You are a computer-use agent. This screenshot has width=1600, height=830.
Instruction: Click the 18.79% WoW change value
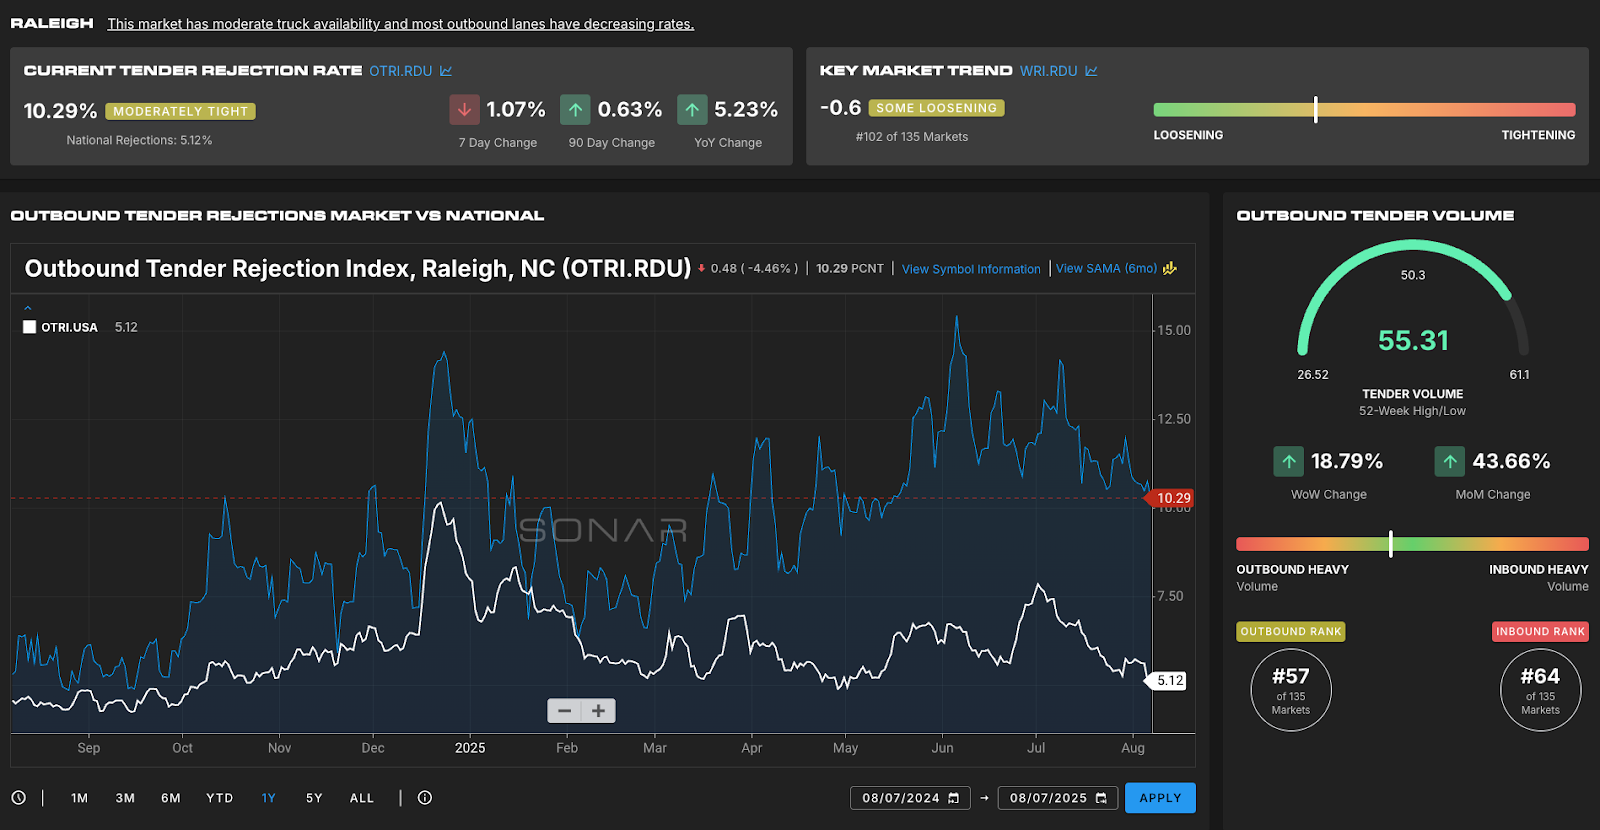pos(1347,461)
